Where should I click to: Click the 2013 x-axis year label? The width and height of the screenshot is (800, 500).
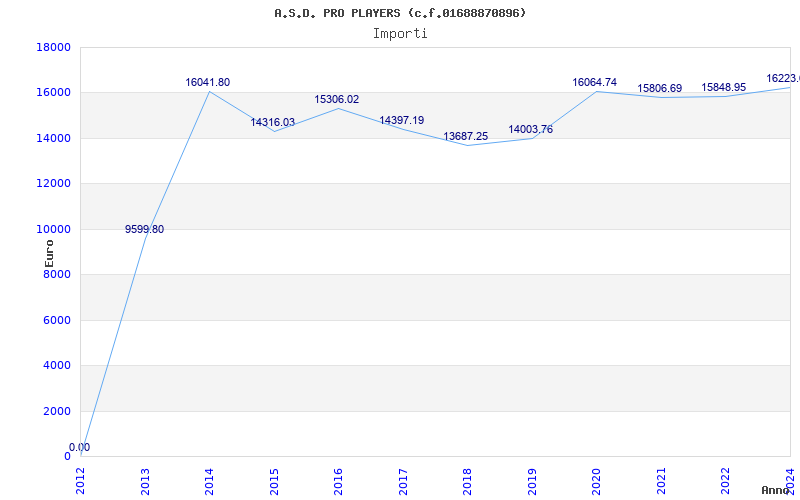145,482
